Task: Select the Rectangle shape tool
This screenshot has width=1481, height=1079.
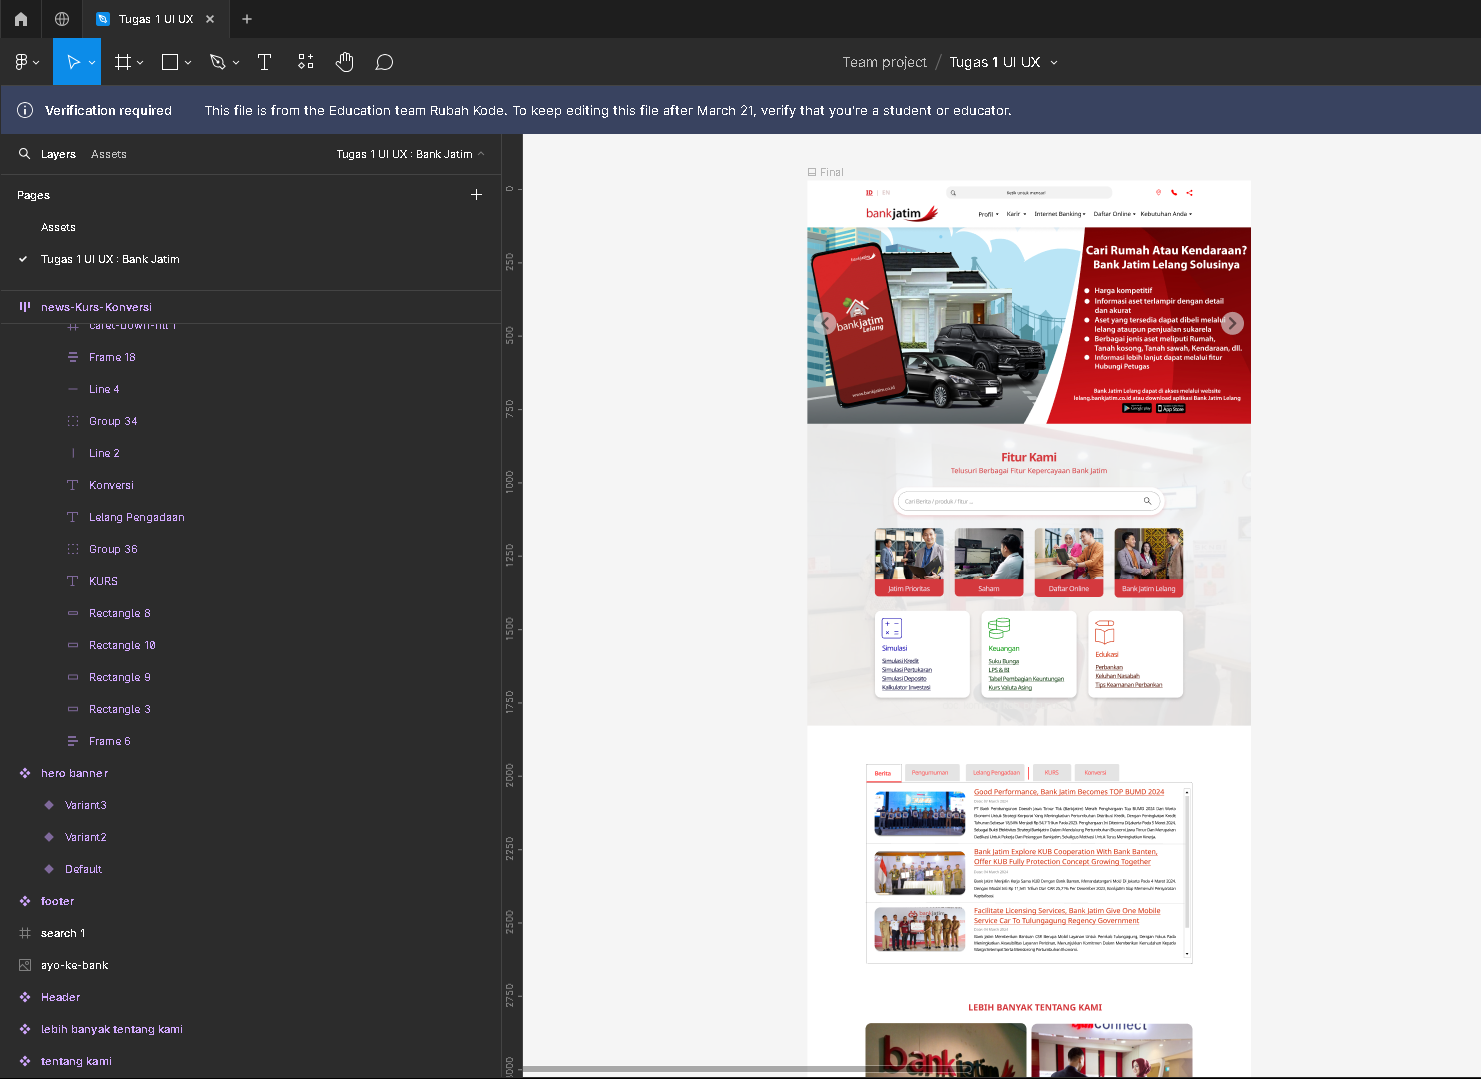Action: coord(170,62)
